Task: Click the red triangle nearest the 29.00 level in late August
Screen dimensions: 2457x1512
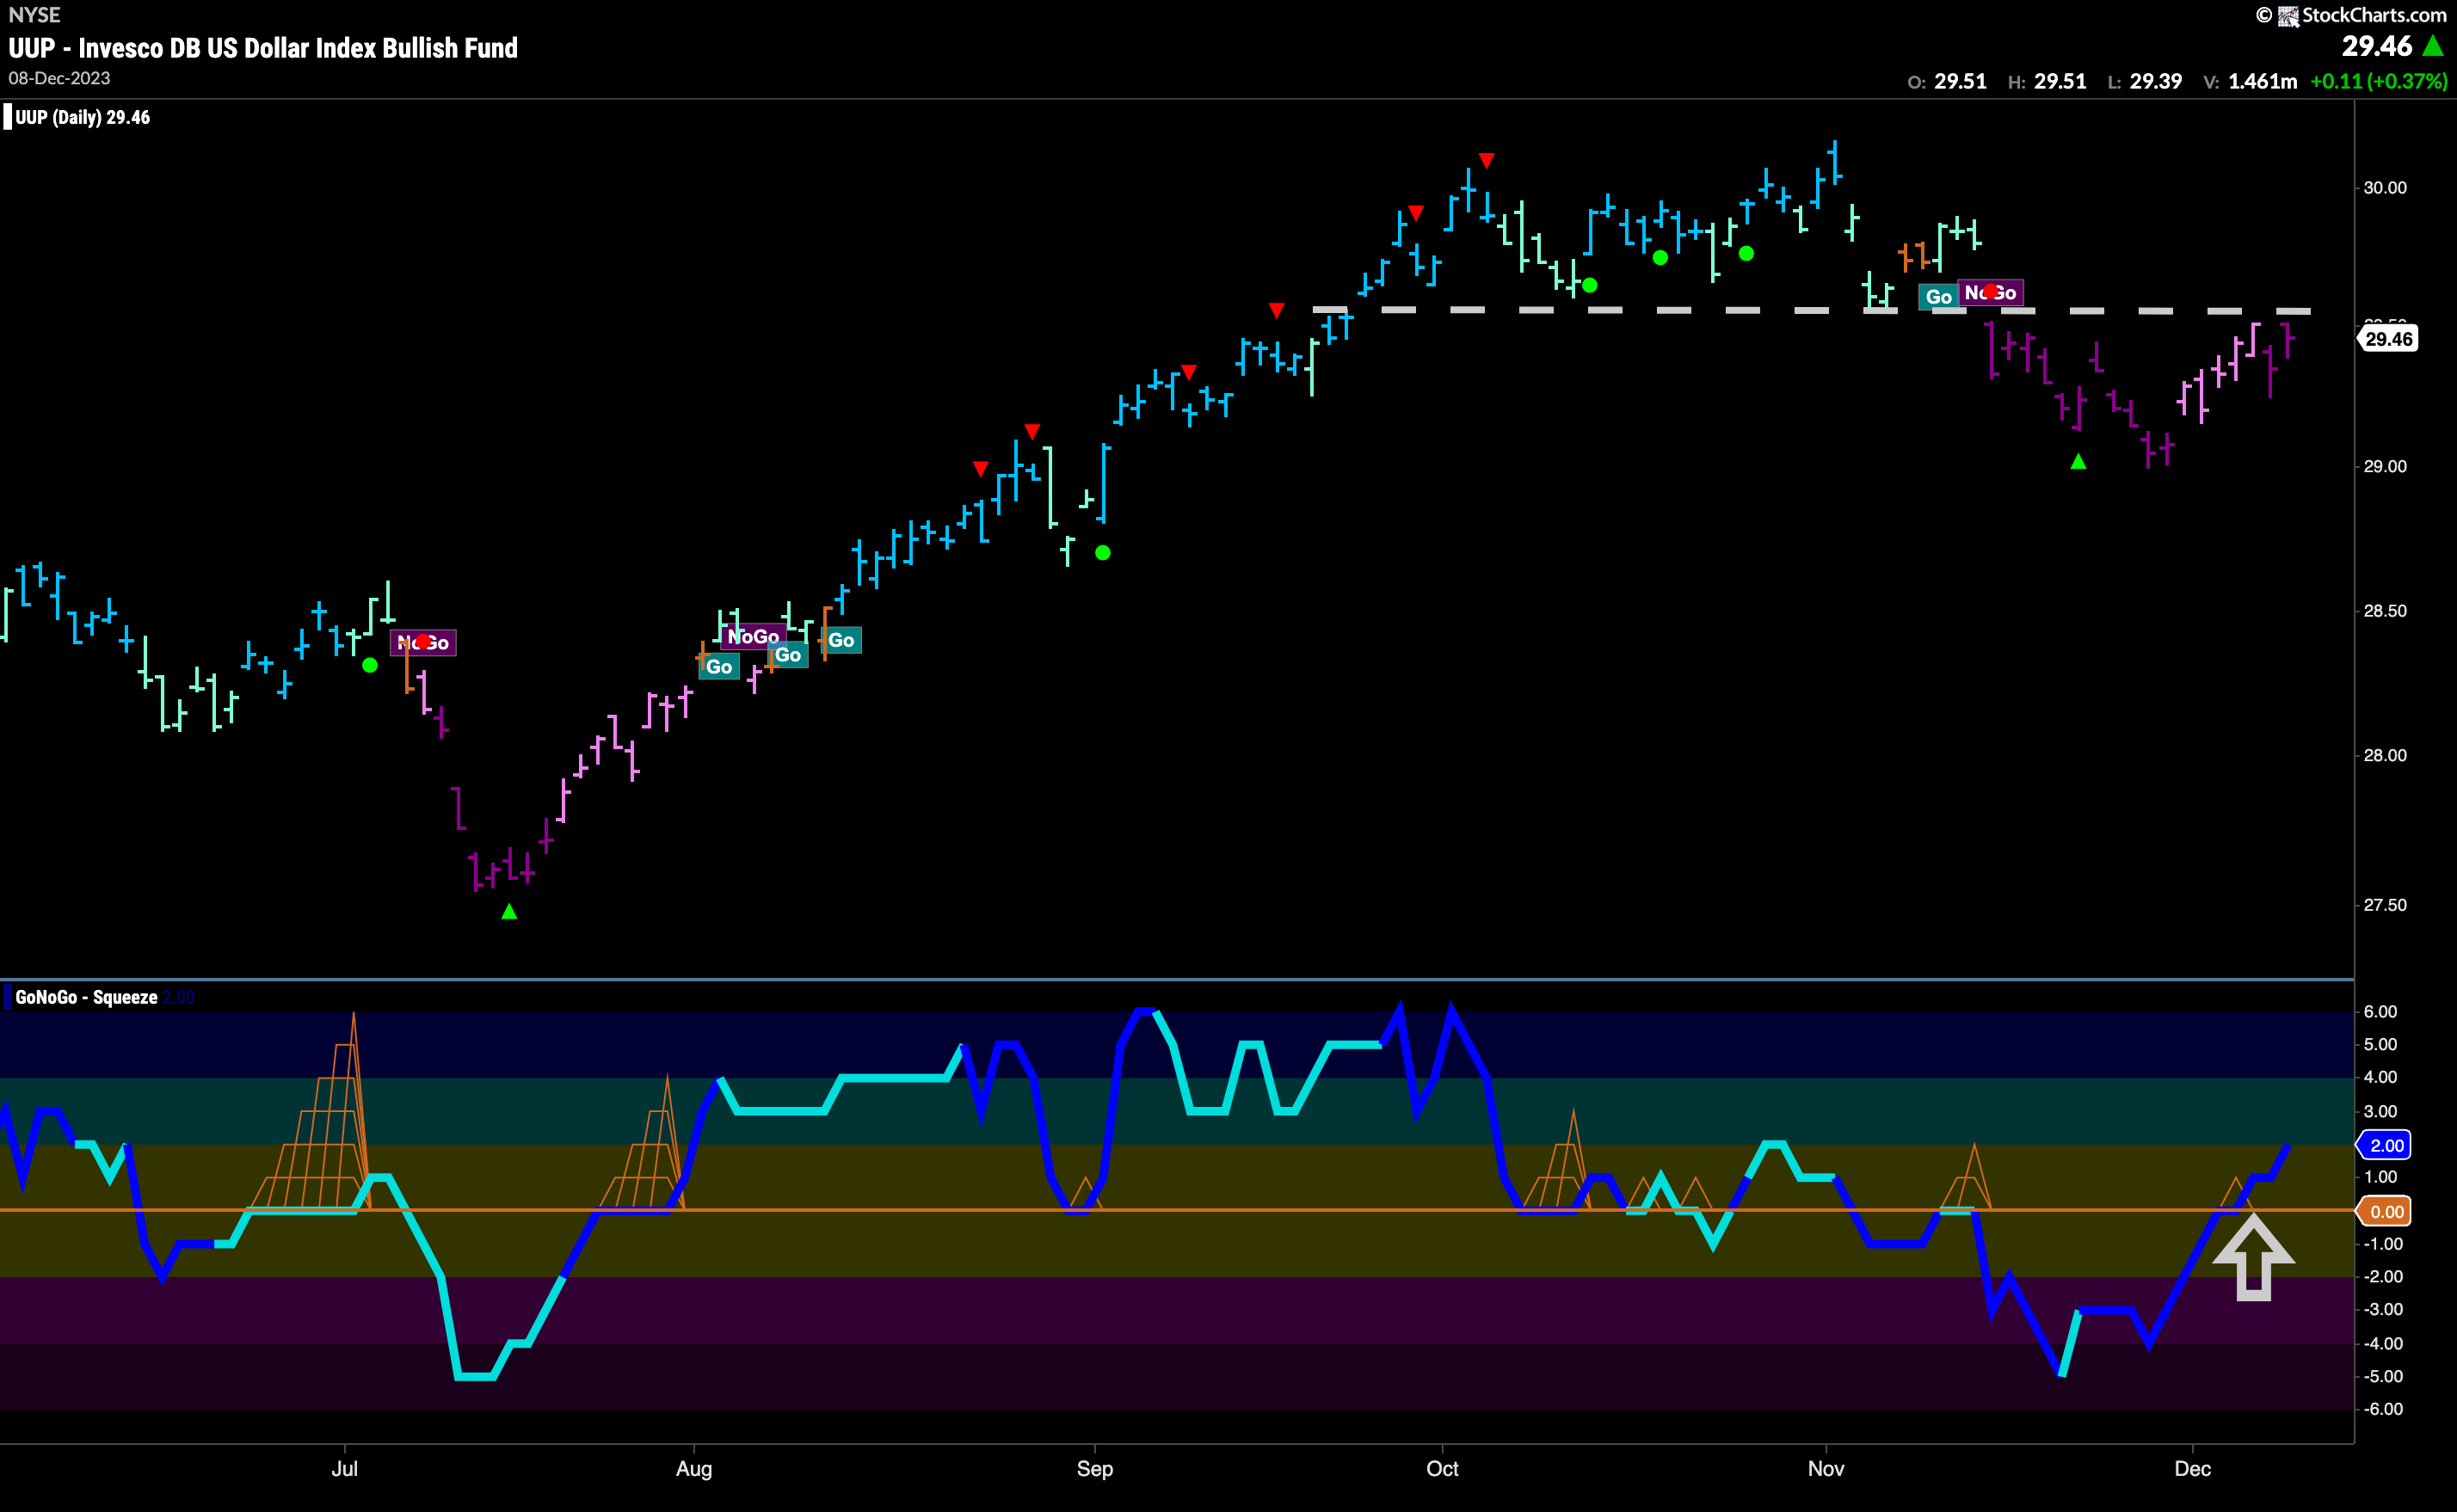Action: 980,469
